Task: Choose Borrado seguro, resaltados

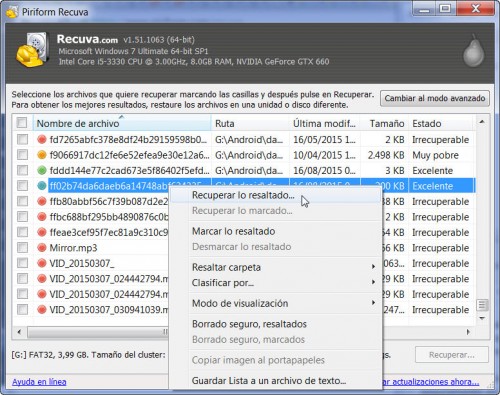Action: click(275, 324)
